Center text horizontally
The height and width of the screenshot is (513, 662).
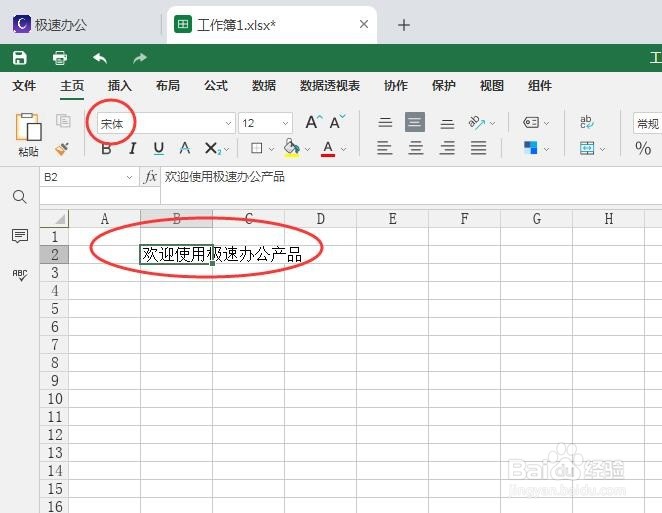point(416,148)
